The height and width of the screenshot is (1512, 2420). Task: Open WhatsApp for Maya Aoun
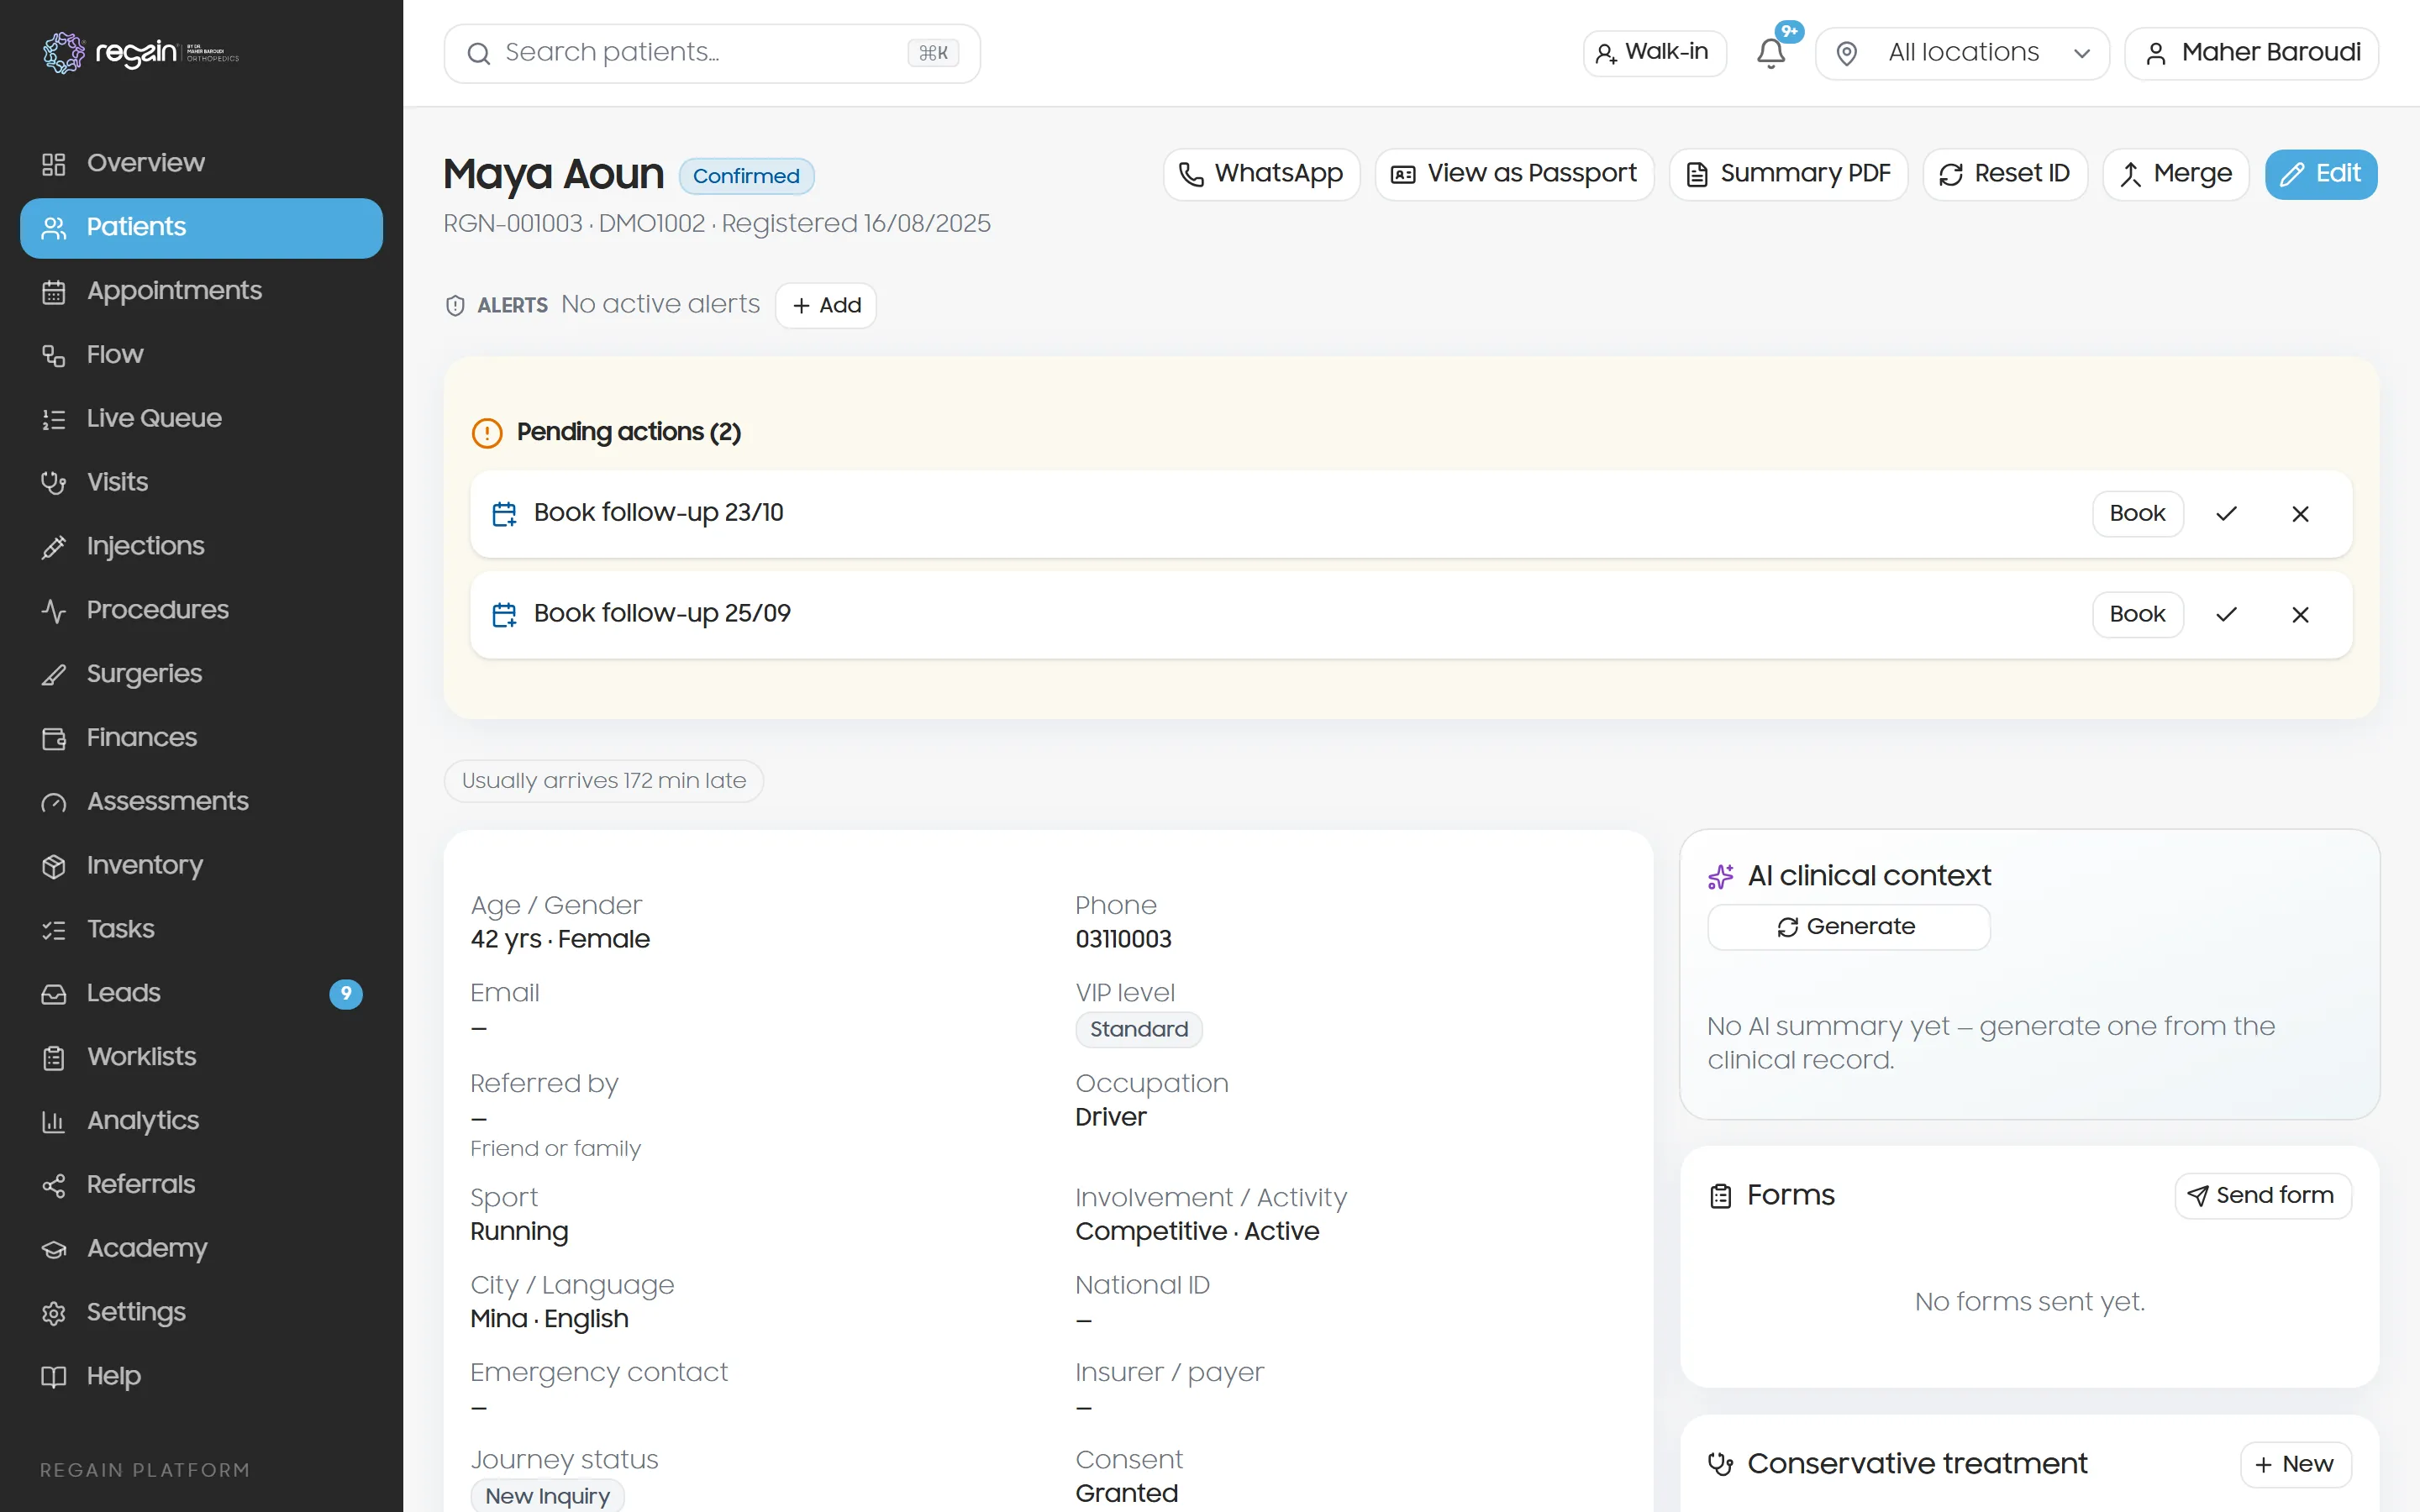point(1261,174)
